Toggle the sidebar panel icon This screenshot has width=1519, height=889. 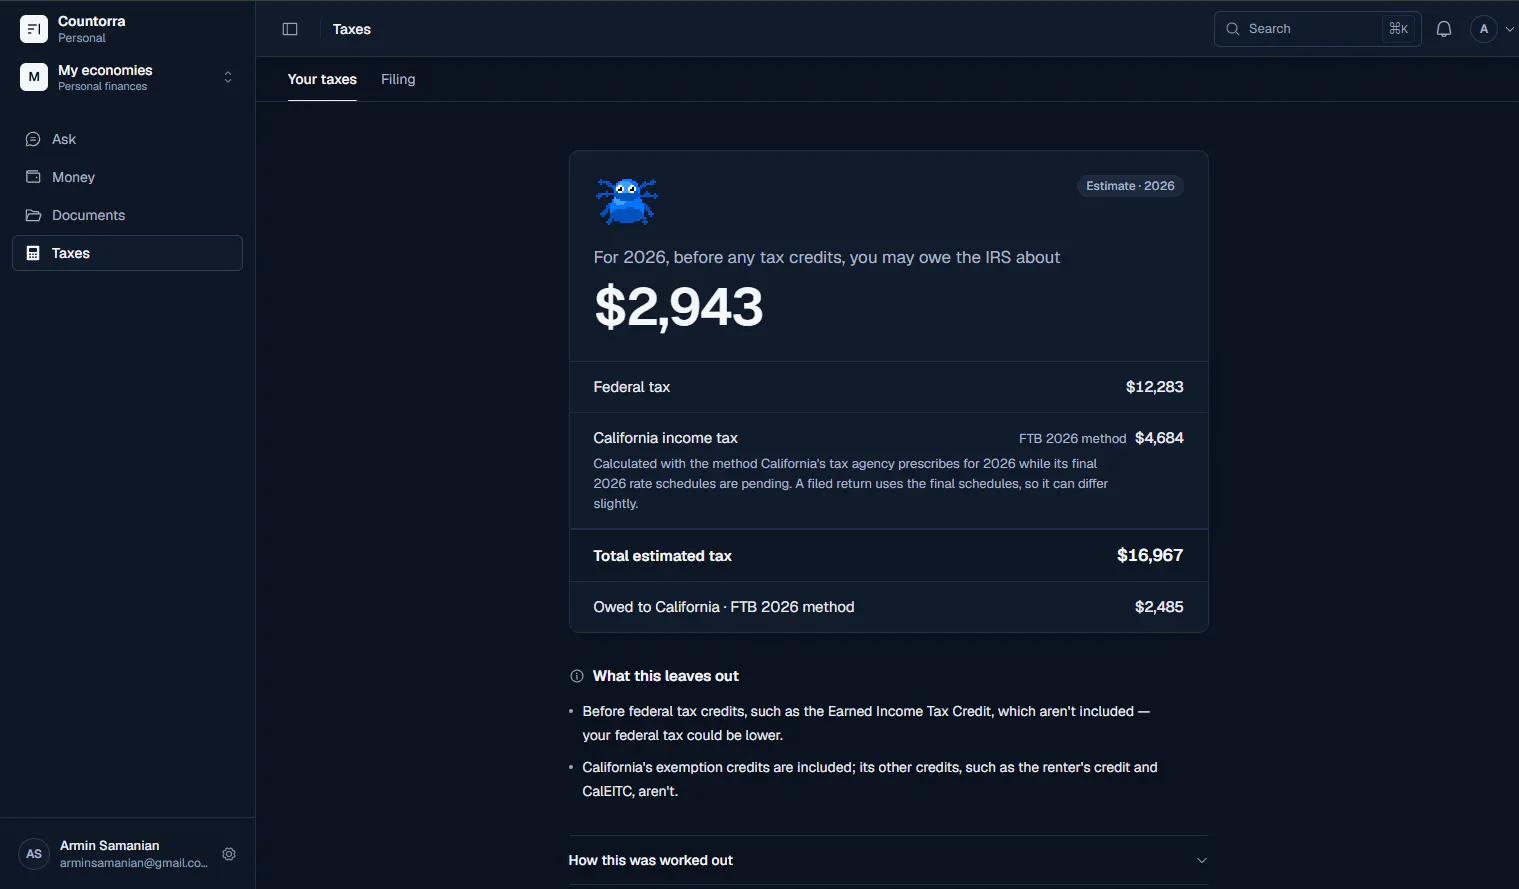click(x=290, y=29)
